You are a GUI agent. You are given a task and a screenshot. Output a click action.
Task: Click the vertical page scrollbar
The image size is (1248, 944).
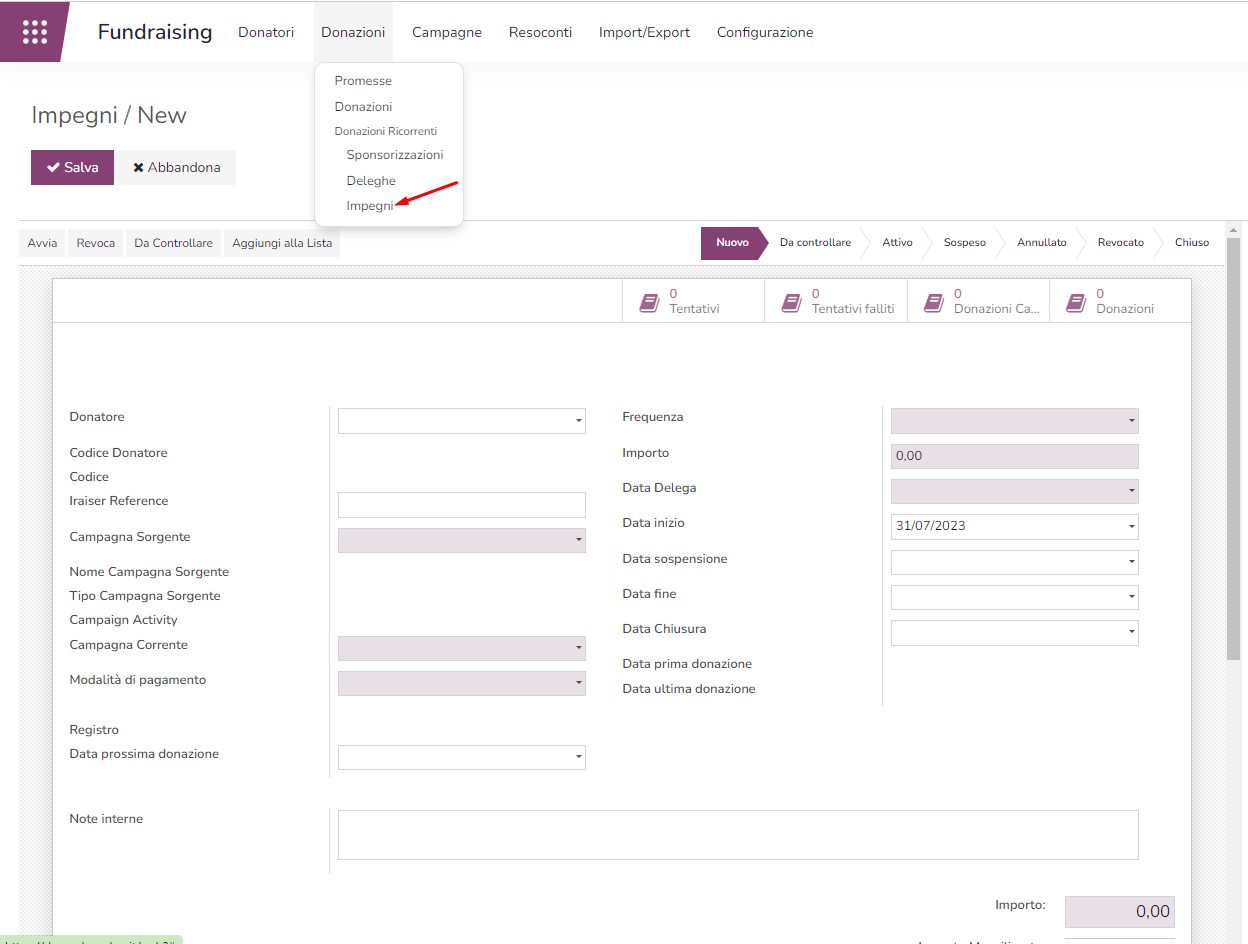[1233, 450]
